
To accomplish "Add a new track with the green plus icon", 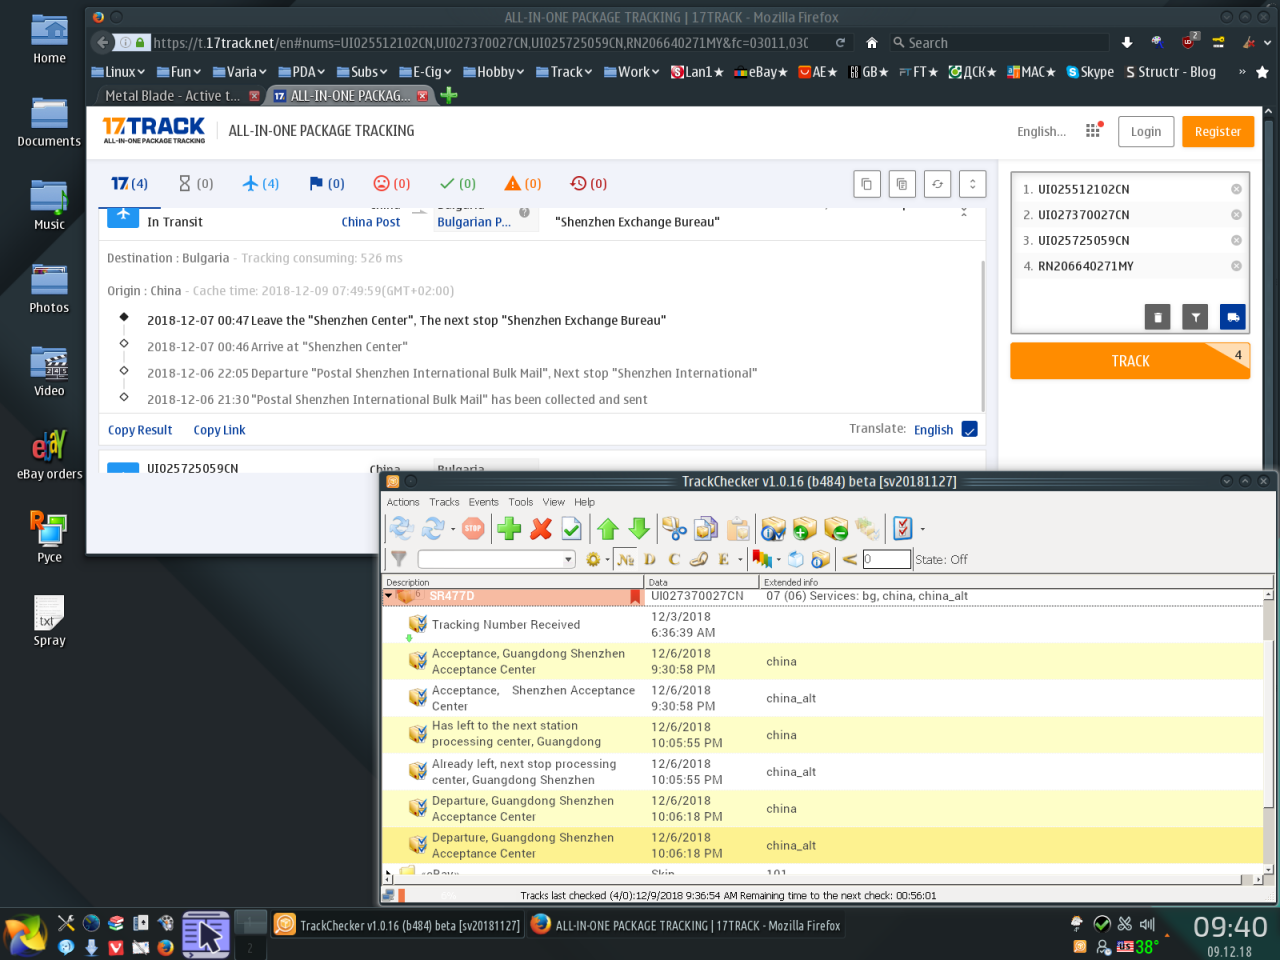I will [509, 528].
